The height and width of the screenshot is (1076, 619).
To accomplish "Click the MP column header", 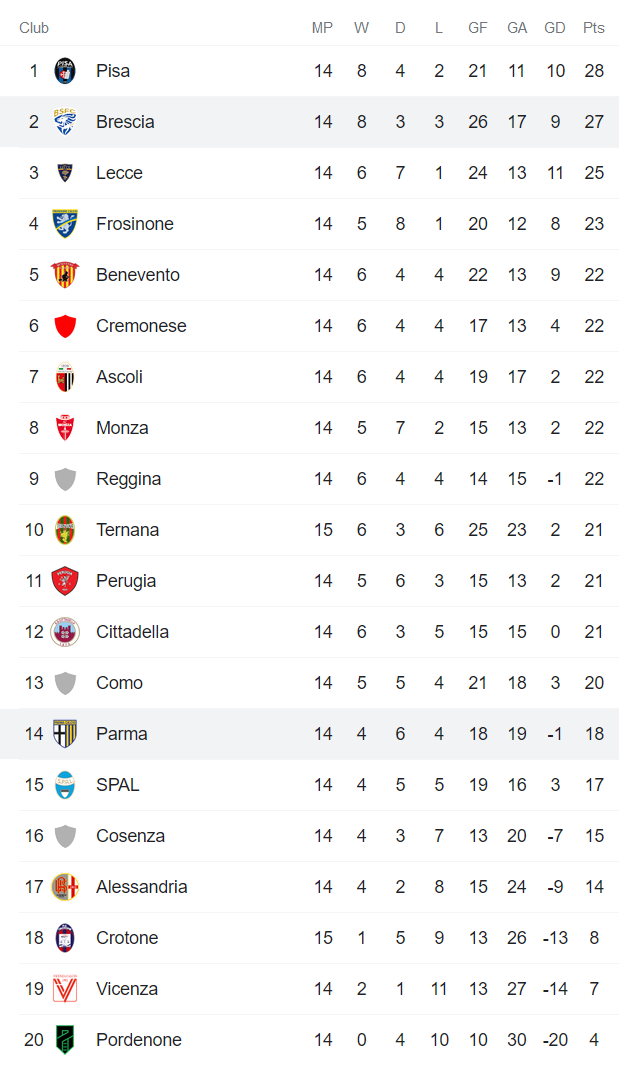I will (322, 28).
